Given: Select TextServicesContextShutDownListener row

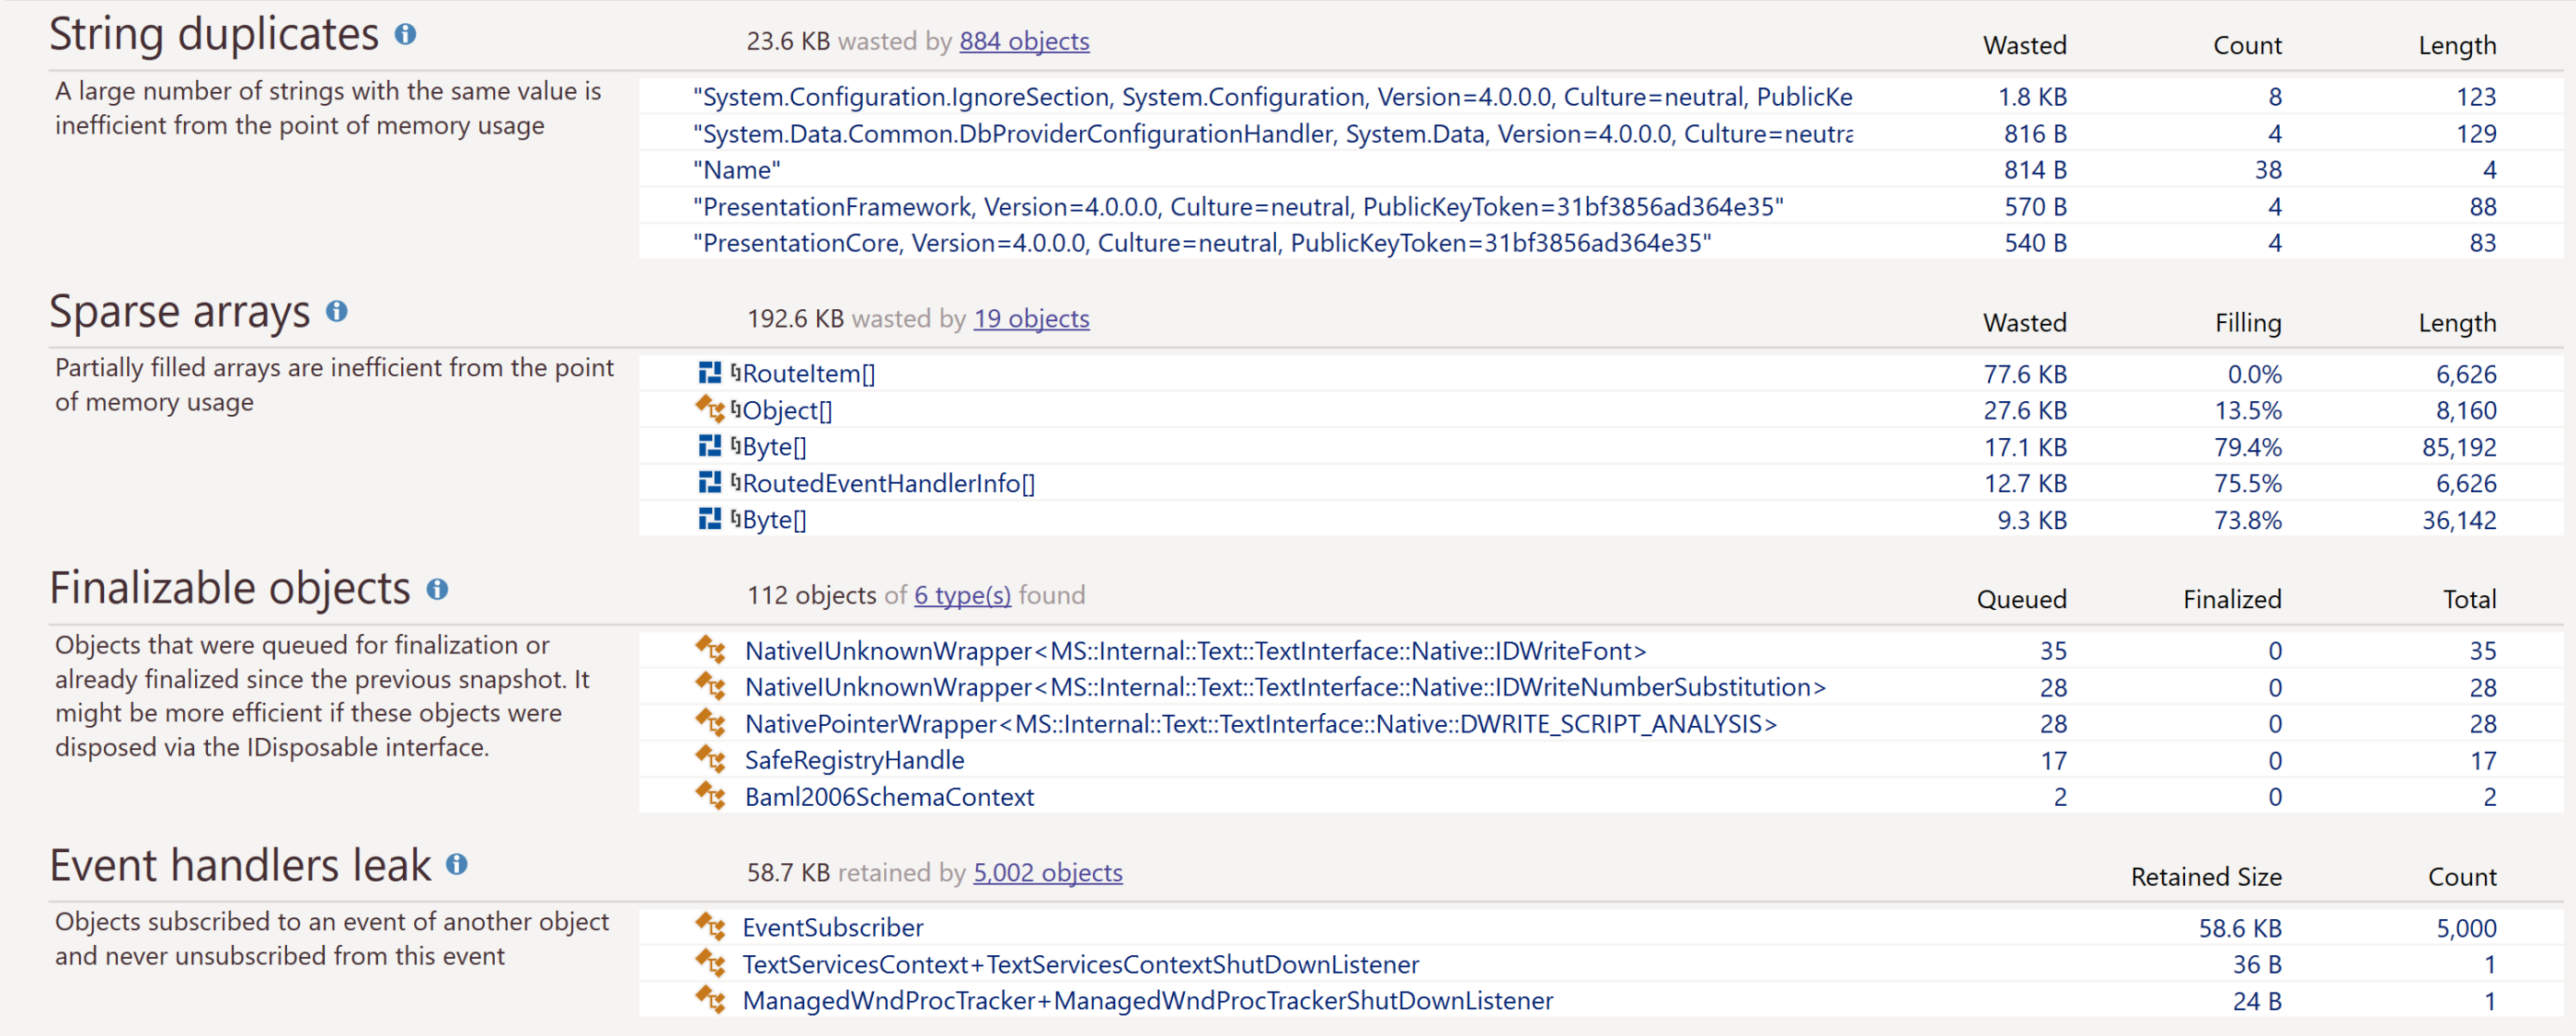Looking at the screenshot, I should click(x=1600, y=964).
